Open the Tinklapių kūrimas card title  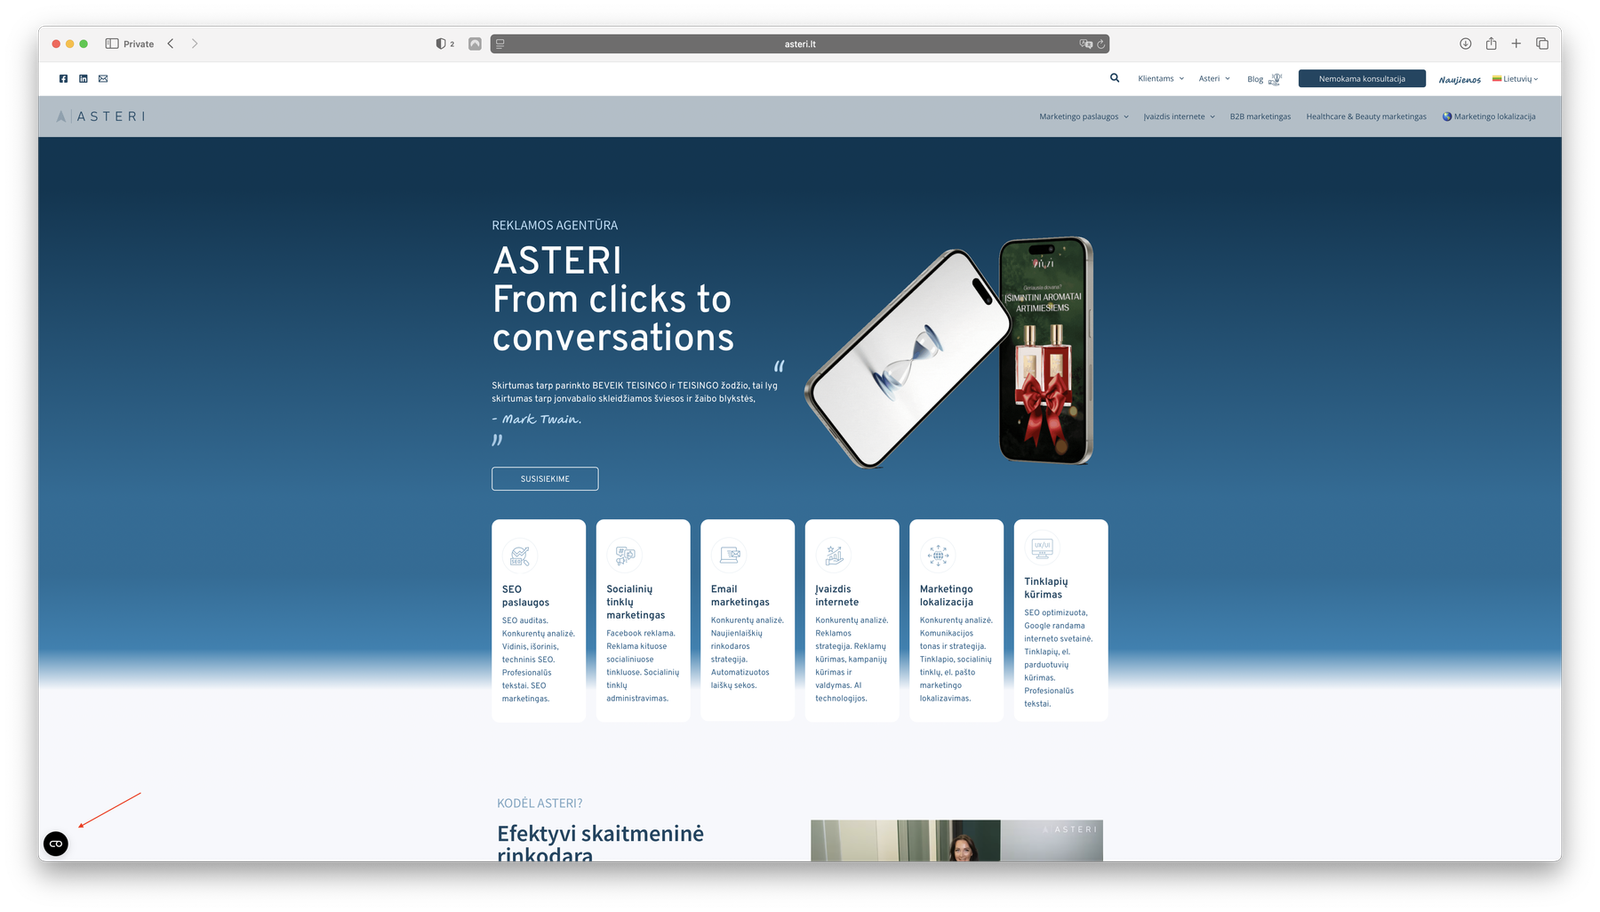(x=1046, y=588)
